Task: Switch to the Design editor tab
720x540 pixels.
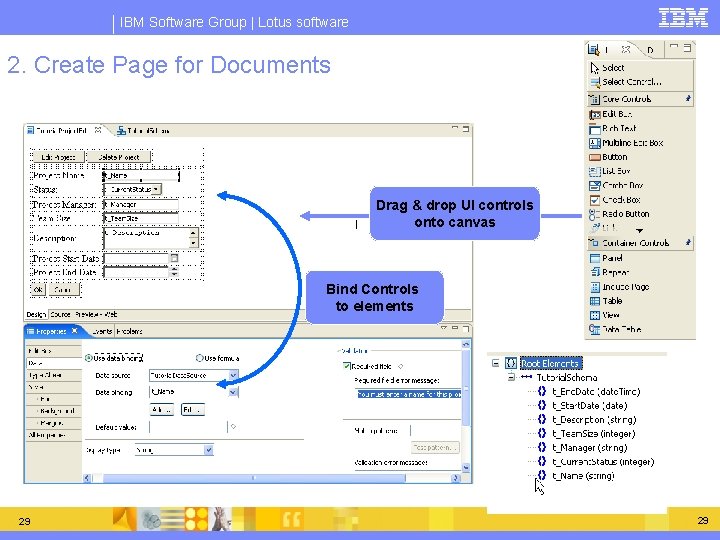Action: [x=36, y=315]
